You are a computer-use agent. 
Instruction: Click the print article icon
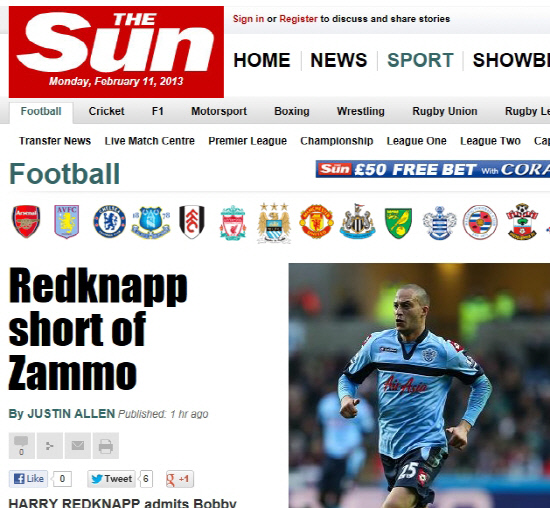click(x=106, y=446)
